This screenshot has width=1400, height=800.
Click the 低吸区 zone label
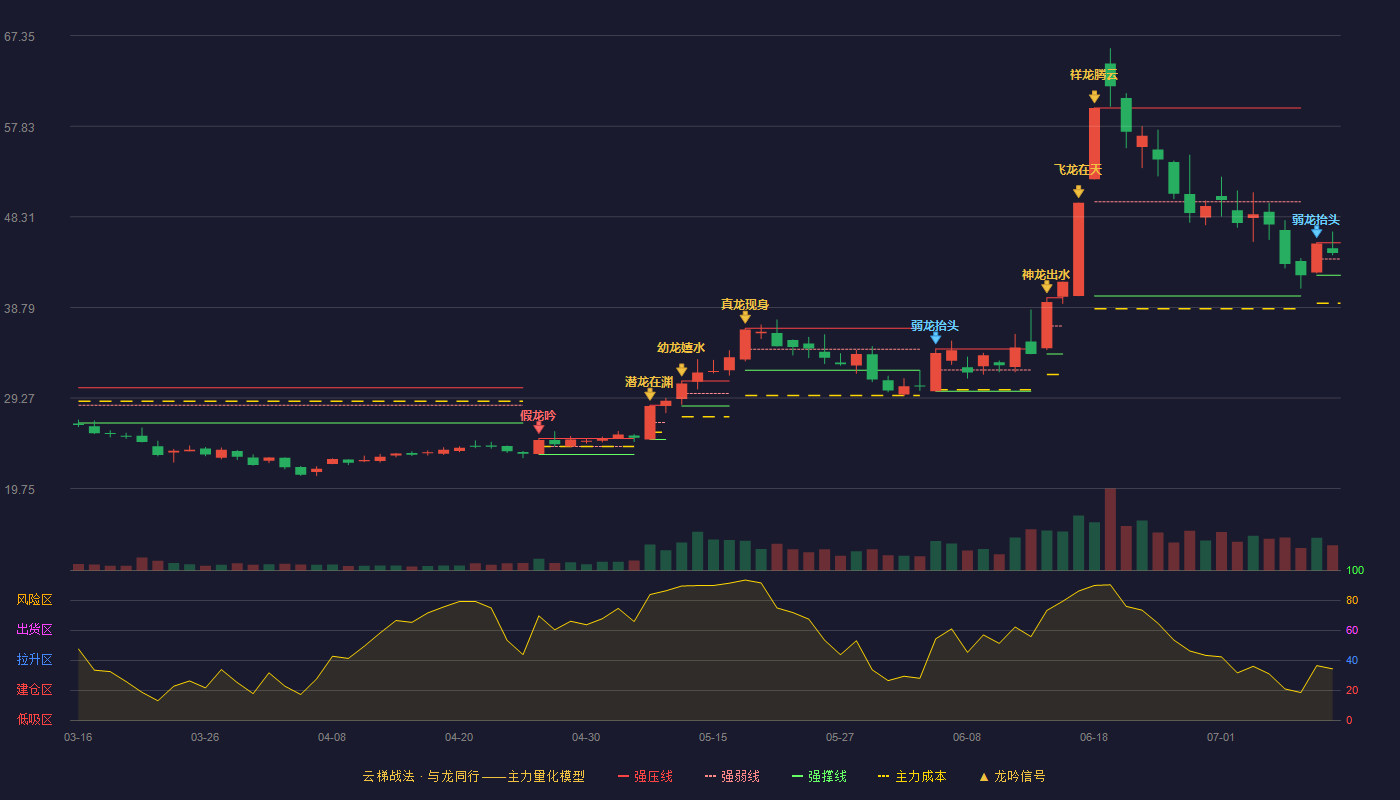pyautogui.click(x=34, y=720)
